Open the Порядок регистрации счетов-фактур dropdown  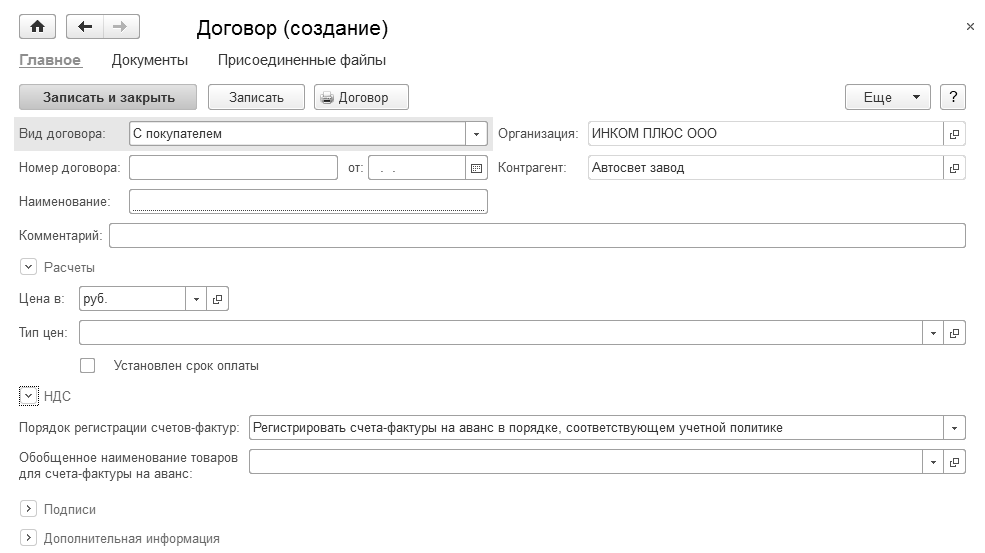click(954, 428)
